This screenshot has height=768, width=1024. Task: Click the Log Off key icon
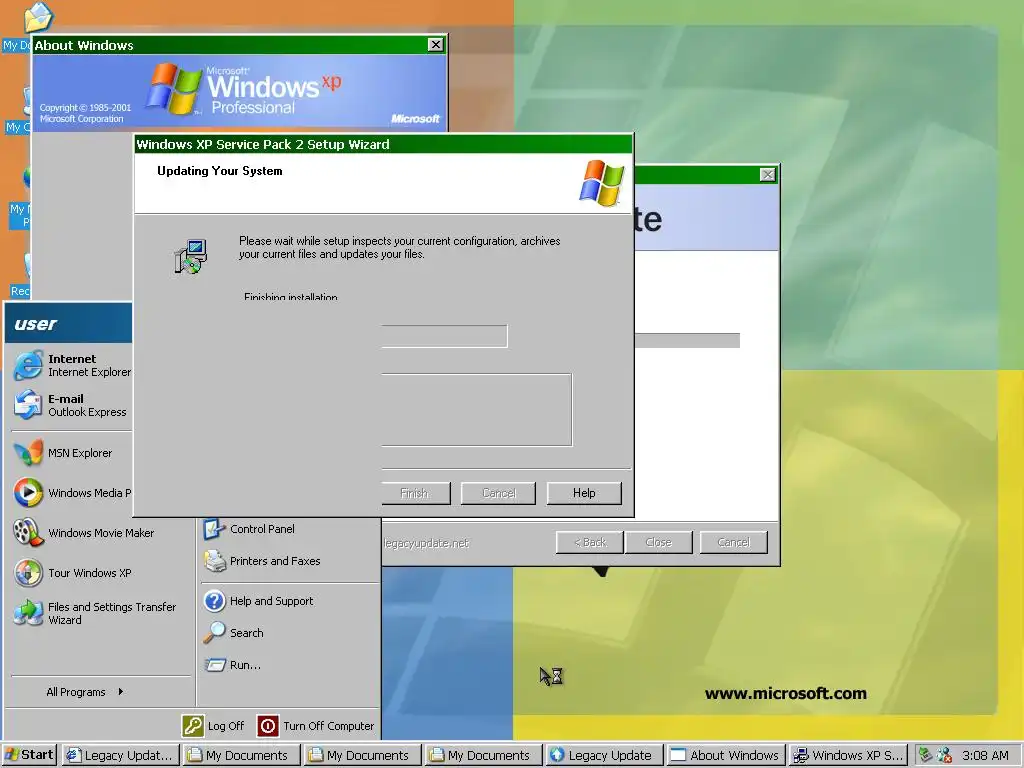tap(193, 726)
